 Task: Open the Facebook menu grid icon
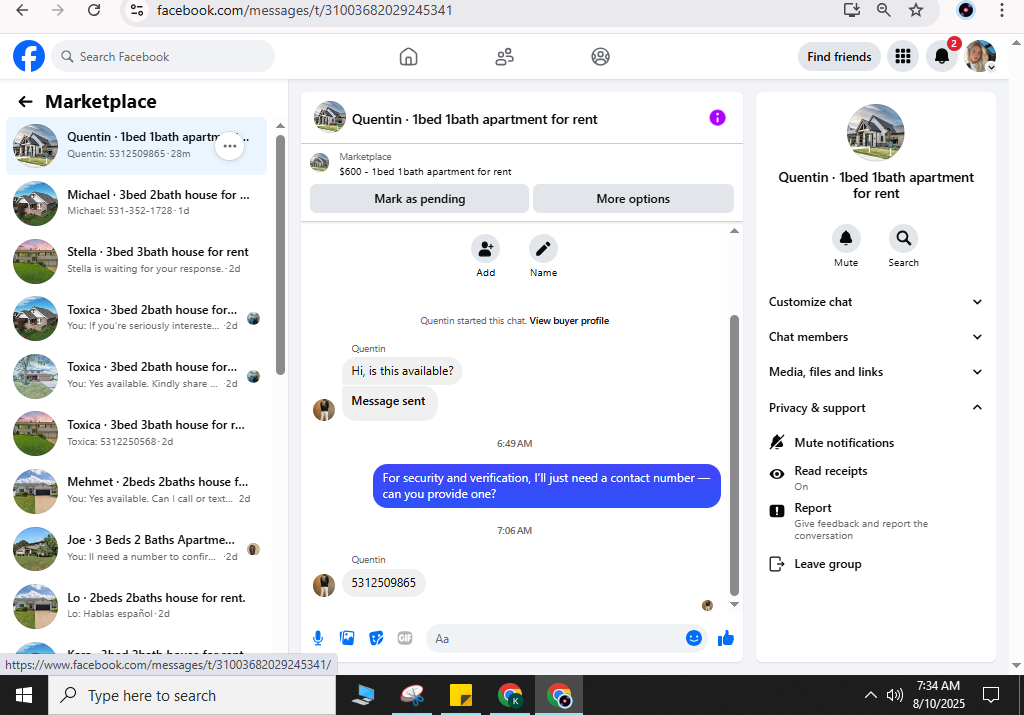(903, 57)
